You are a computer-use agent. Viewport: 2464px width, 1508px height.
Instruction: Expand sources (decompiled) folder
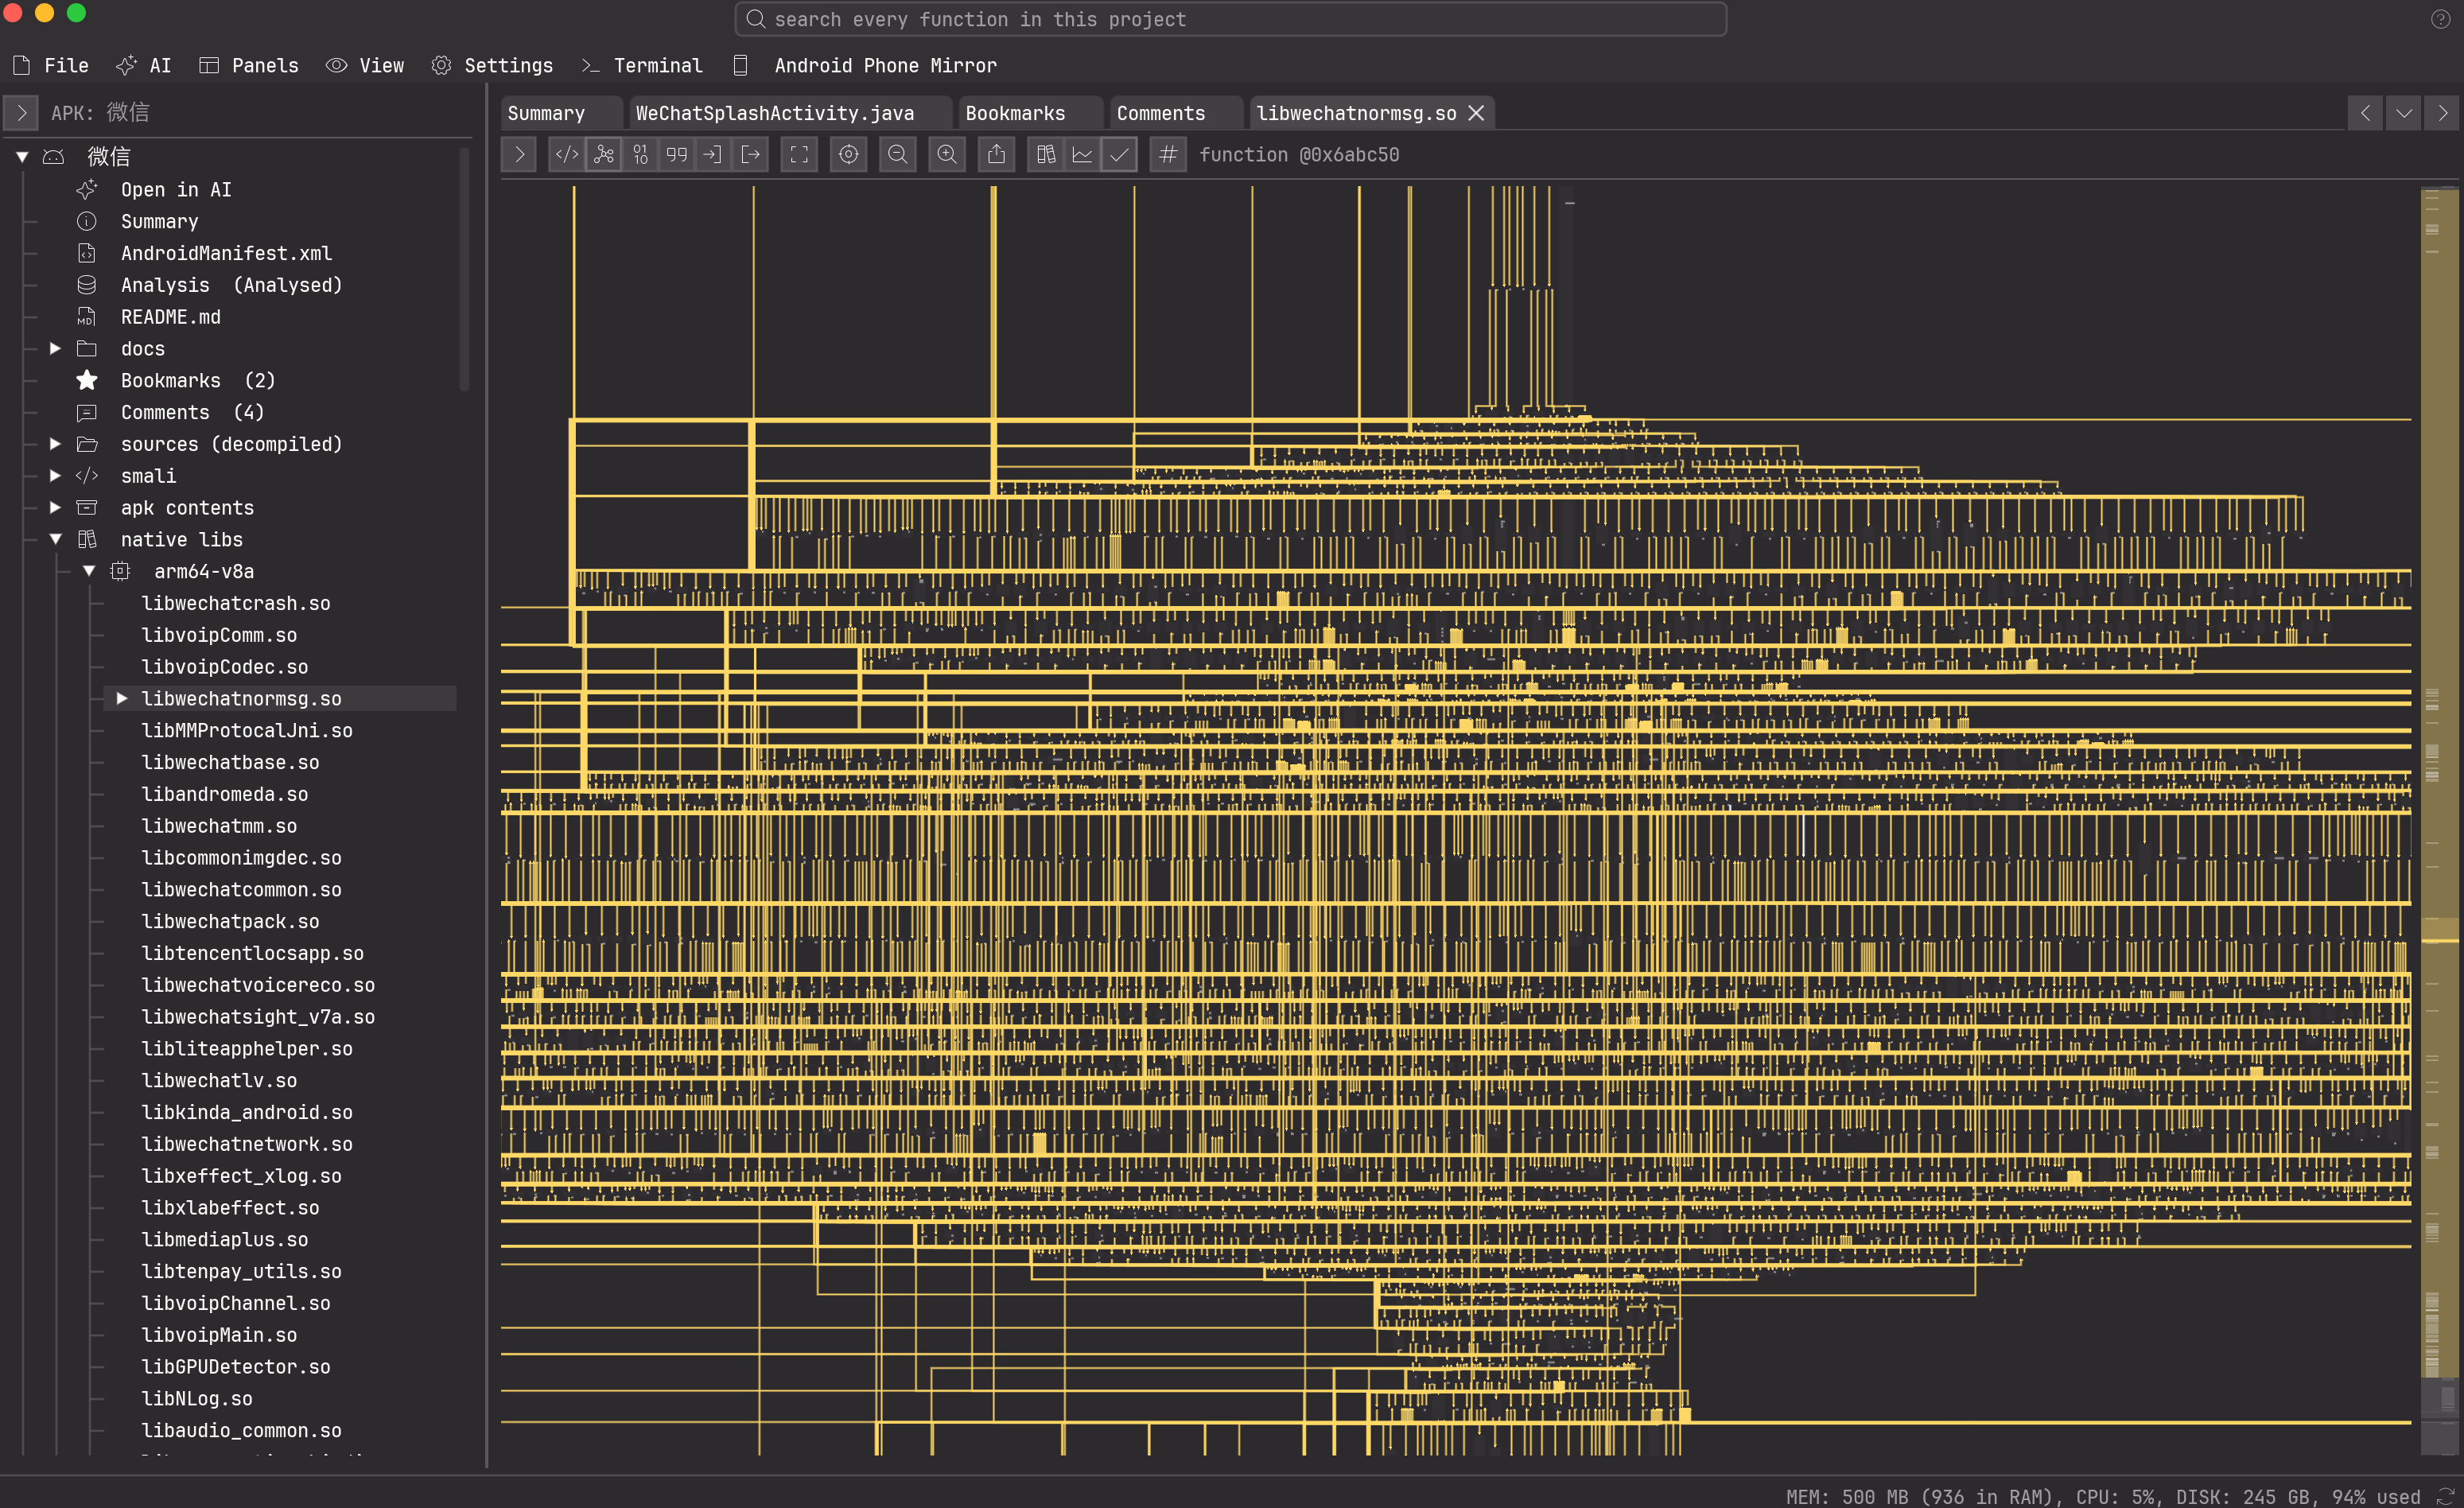point(56,444)
